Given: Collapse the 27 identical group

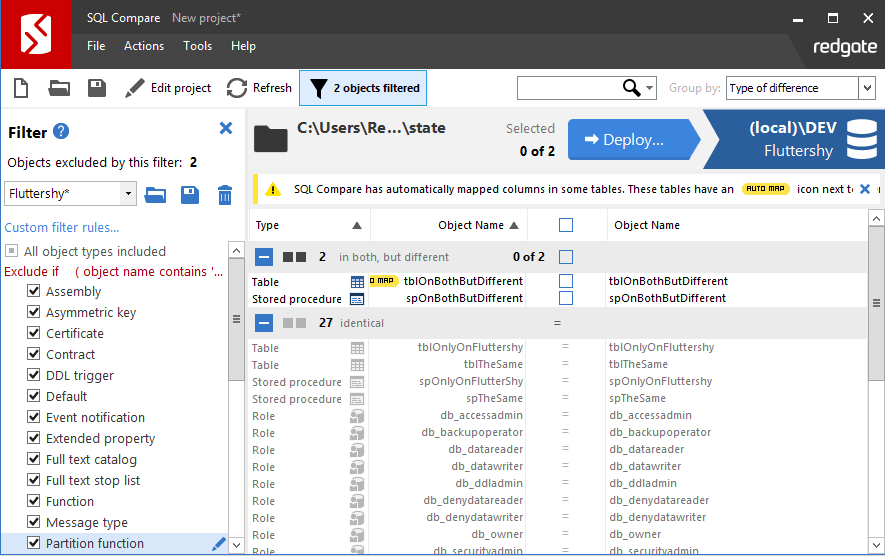Looking at the screenshot, I should [x=264, y=323].
